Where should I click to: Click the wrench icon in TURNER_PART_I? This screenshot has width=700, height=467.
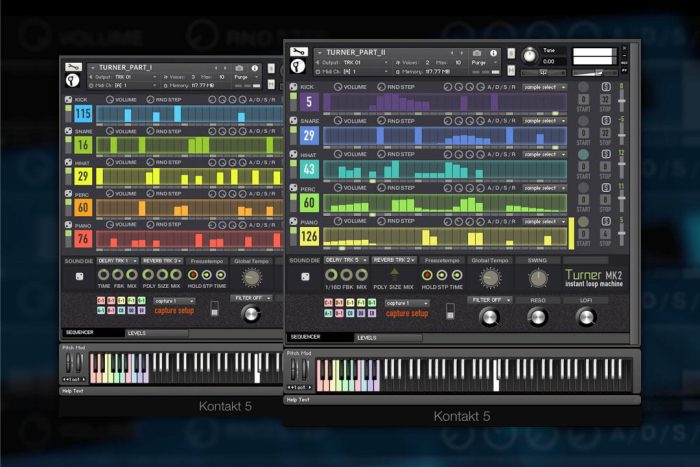pyautogui.click(x=74, y=67)
